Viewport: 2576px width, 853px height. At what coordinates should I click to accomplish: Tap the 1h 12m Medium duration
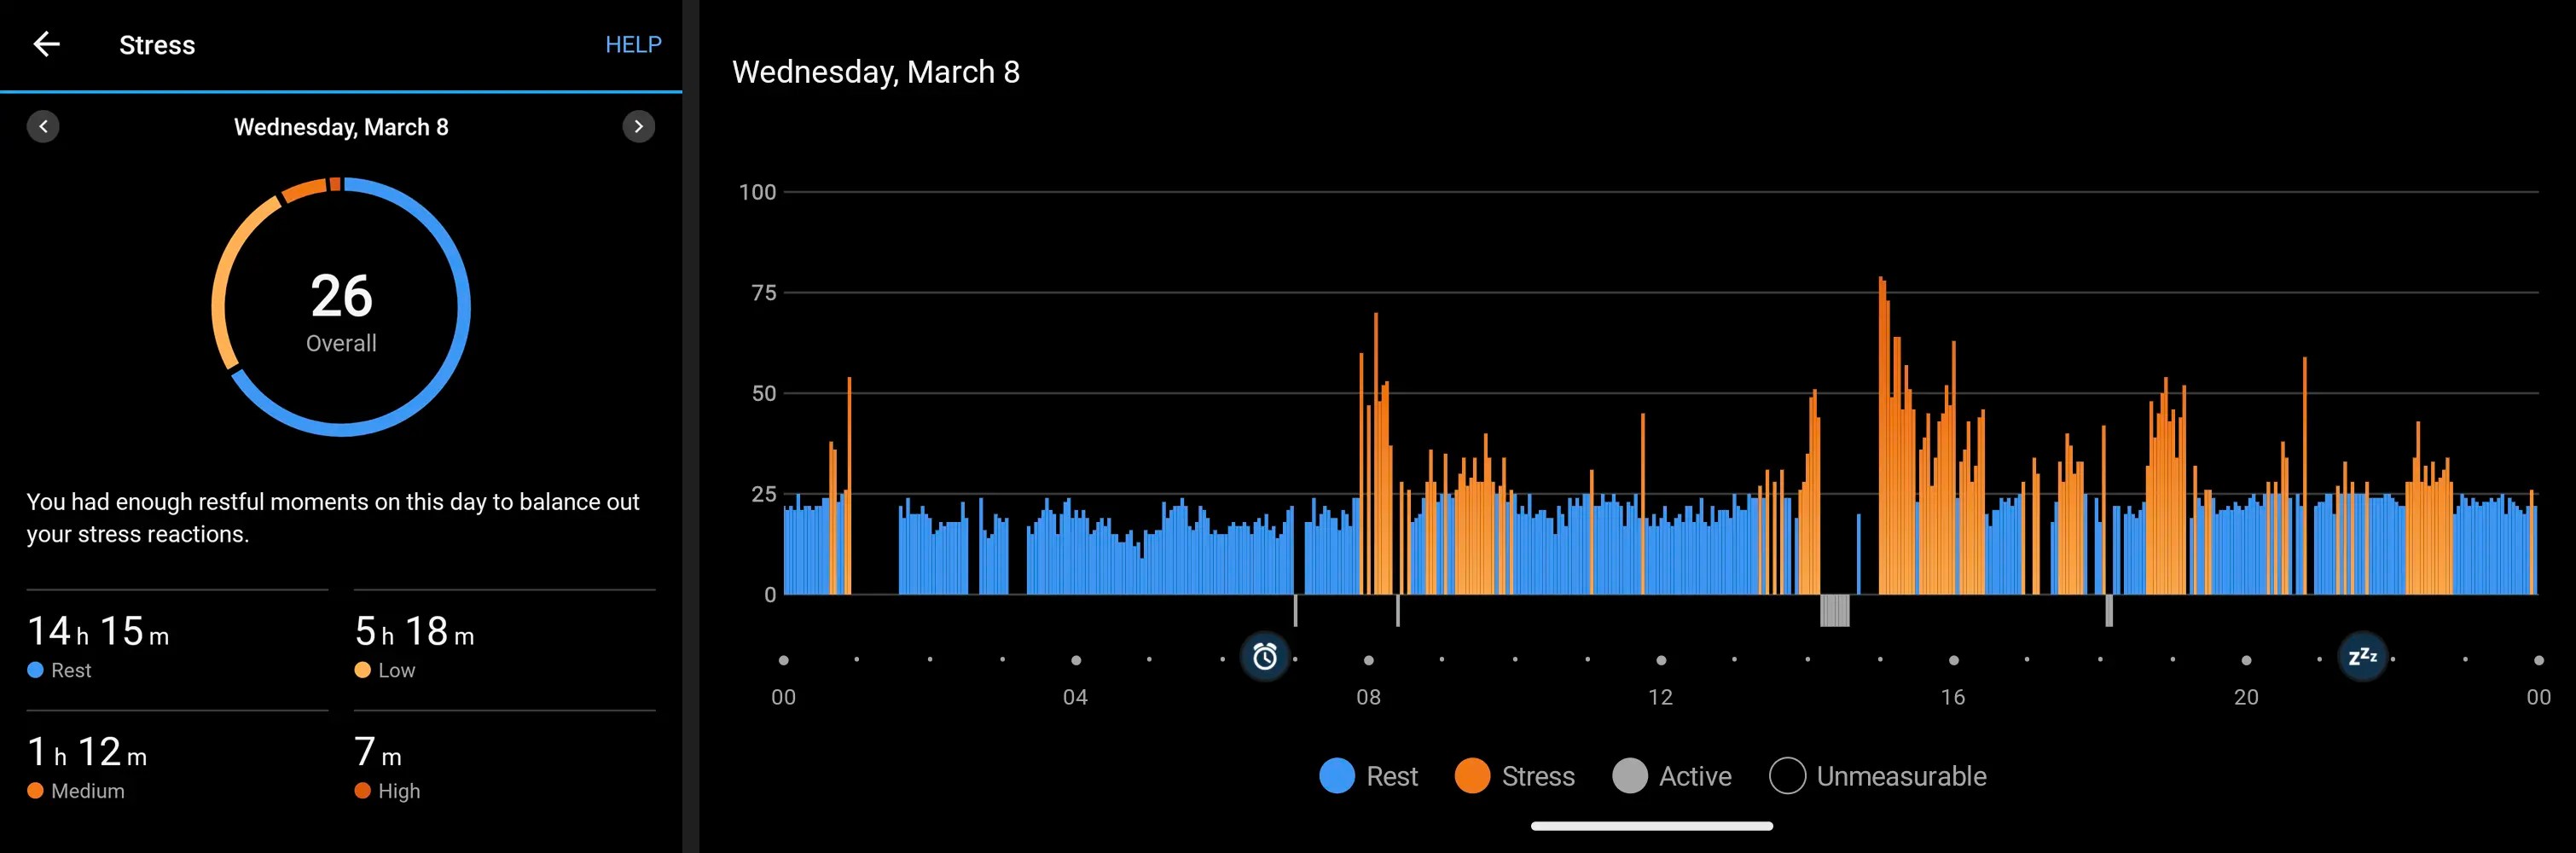pyautogui.click(x=88, y=752)
